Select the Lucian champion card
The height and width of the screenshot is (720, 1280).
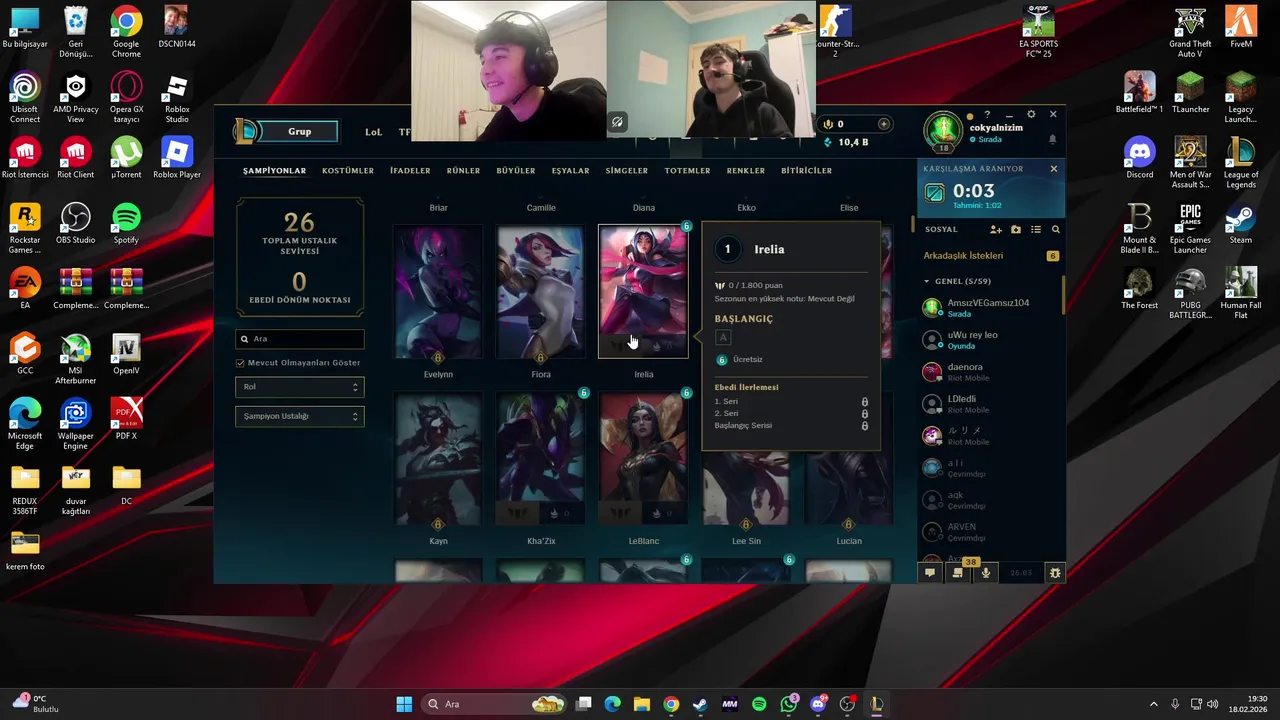pos(849,488)
